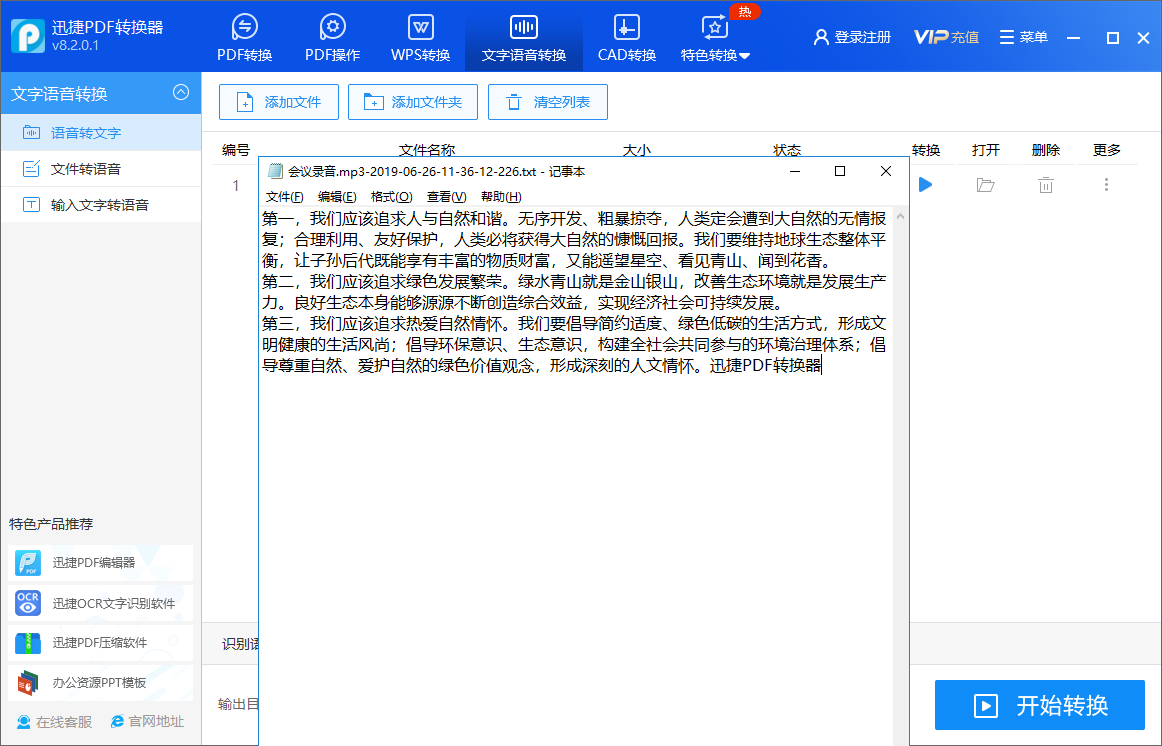Click the 开始转换 button
1162x746 pixels.
click(1040, 705)
